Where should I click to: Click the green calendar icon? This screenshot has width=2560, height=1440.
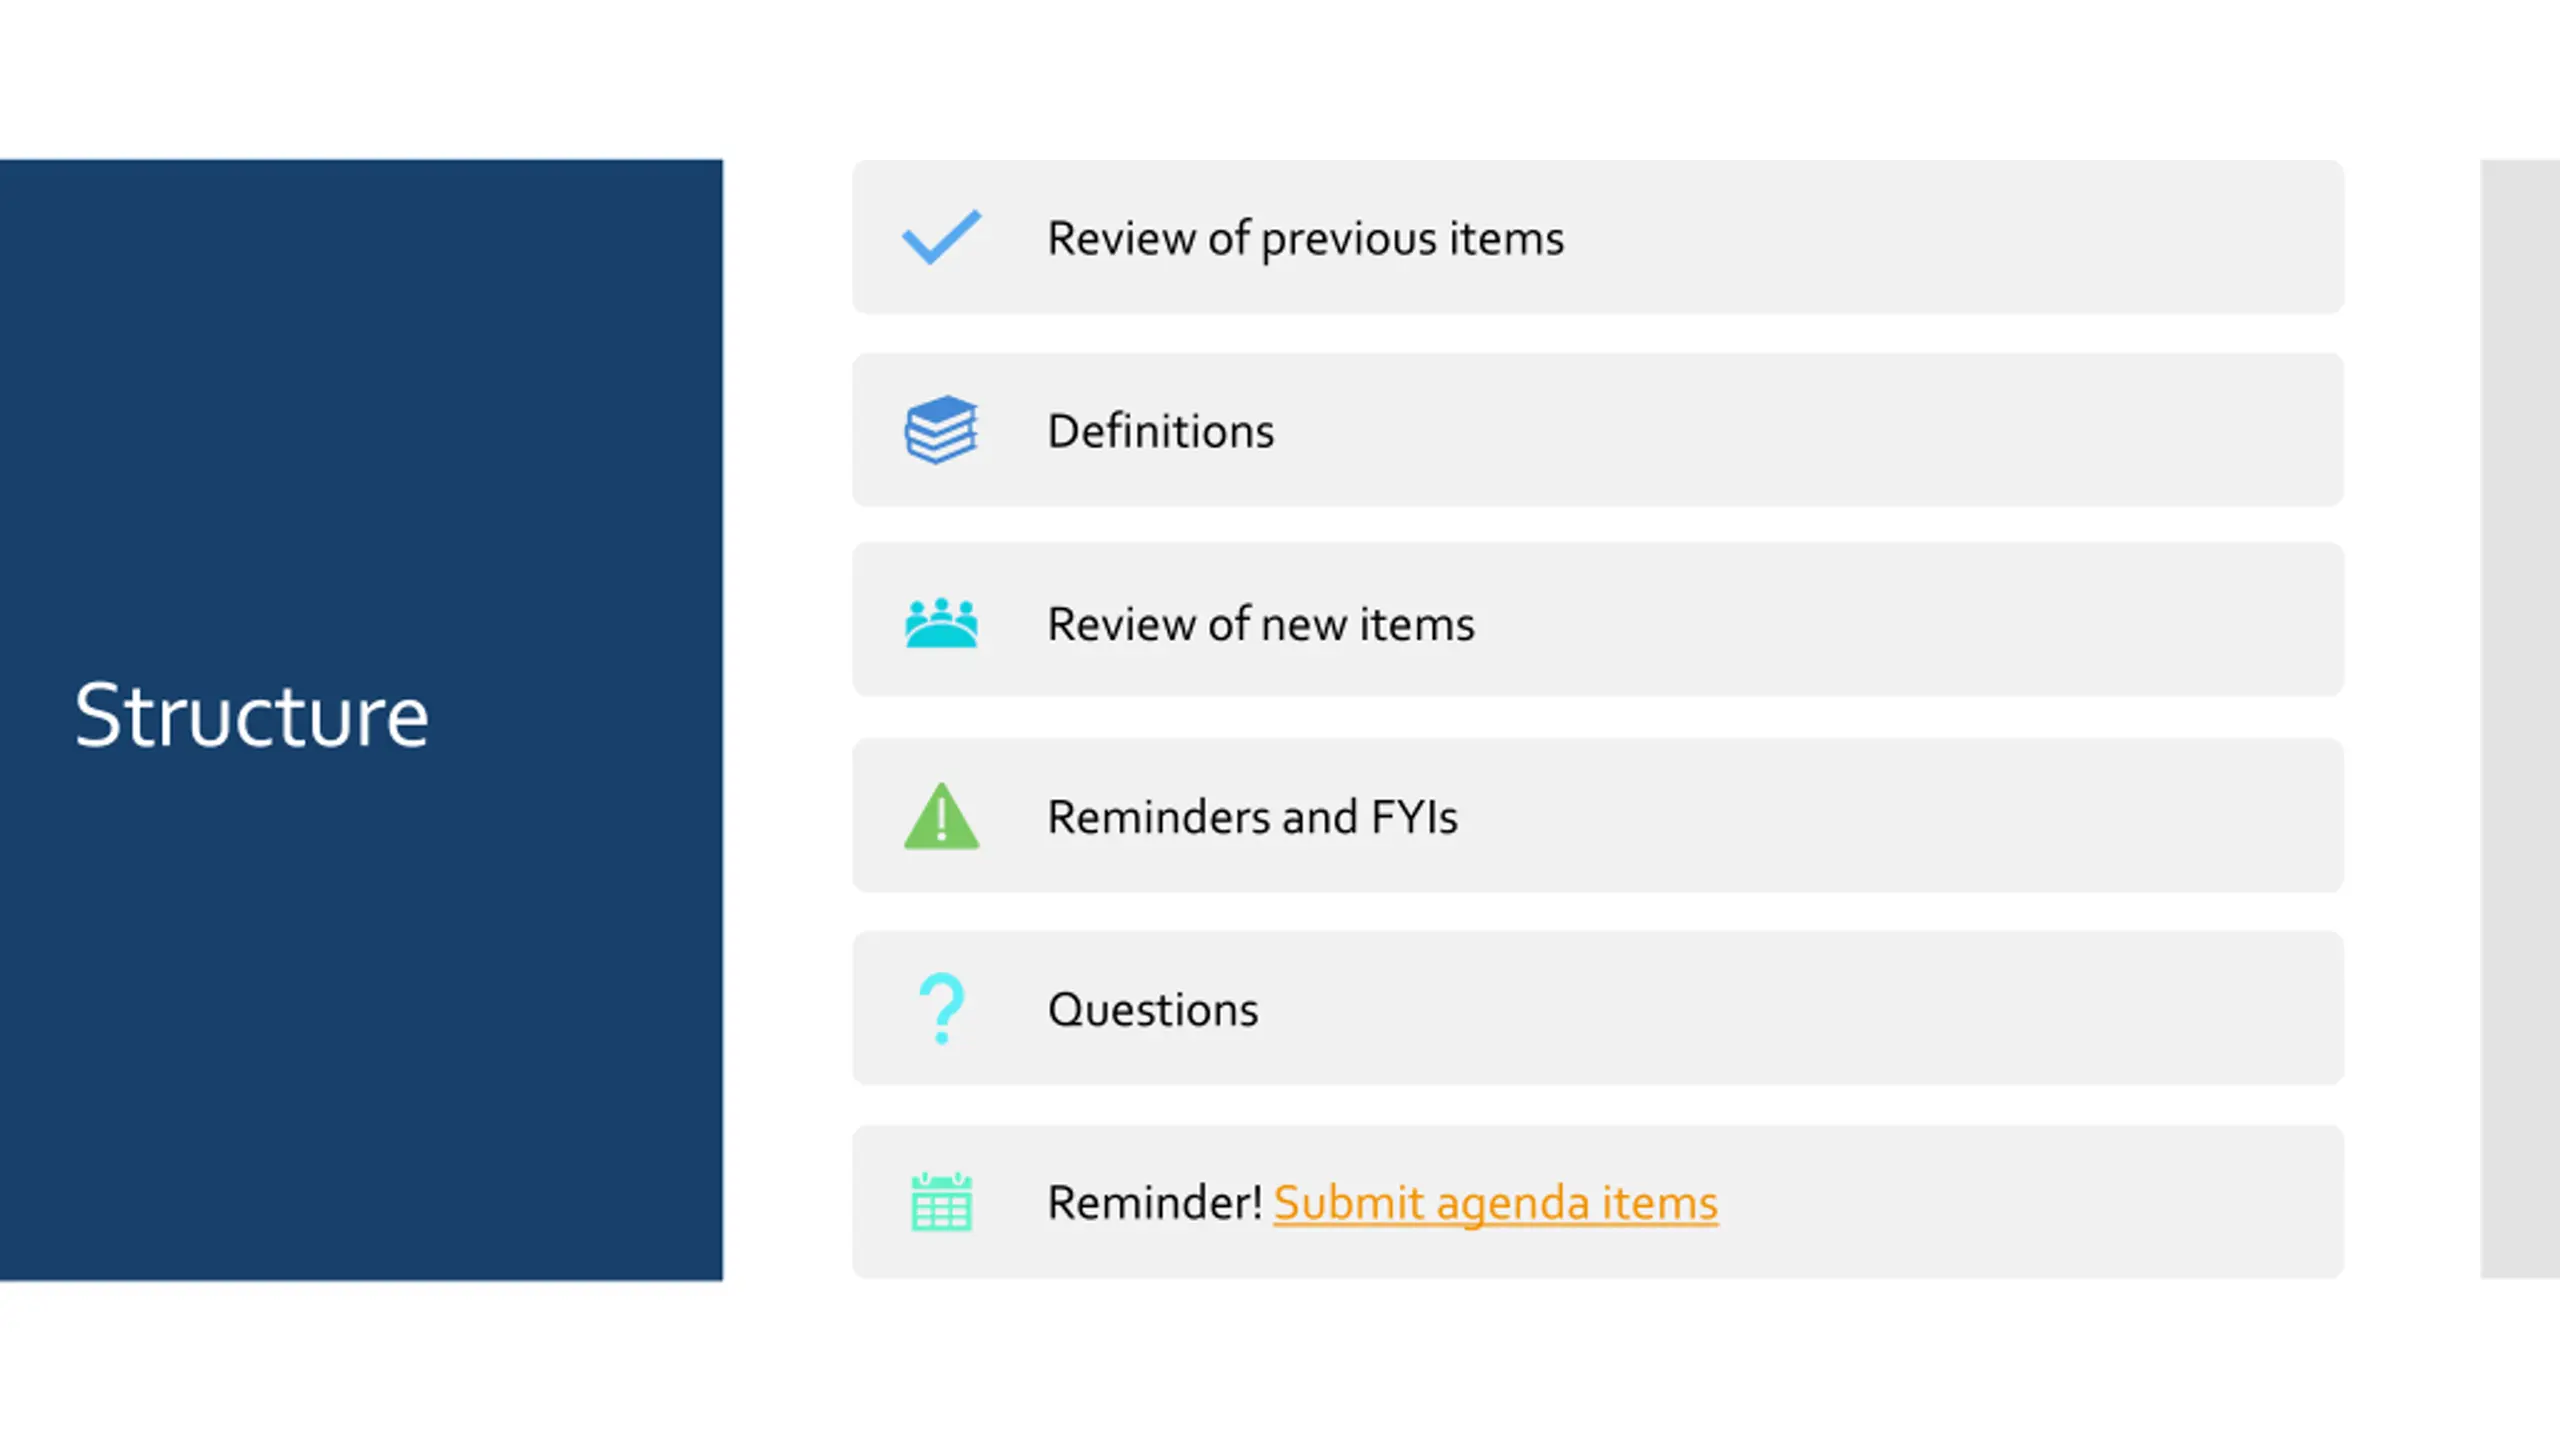(x=941, y=1202)
